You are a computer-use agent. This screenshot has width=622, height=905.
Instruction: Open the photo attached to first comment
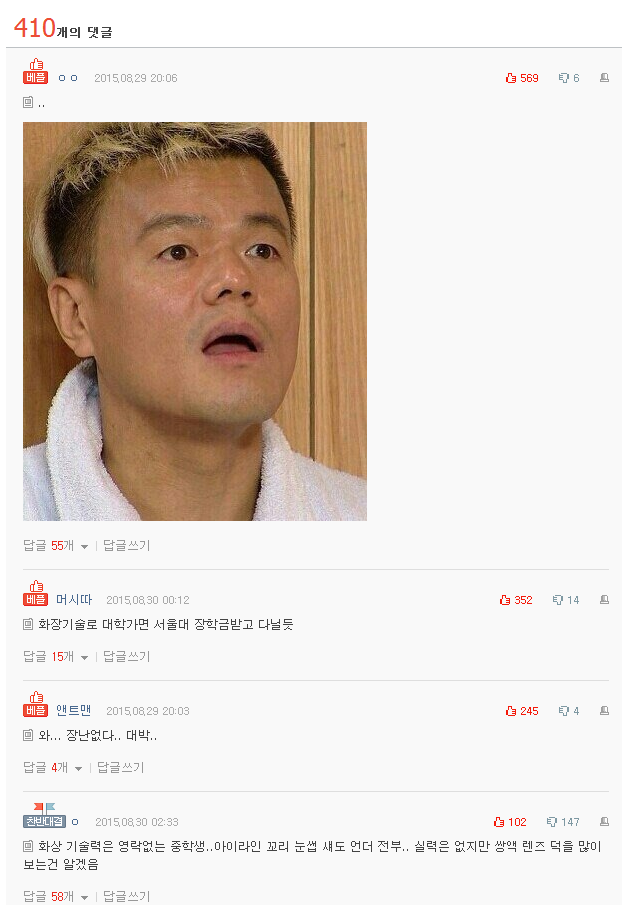195,321
